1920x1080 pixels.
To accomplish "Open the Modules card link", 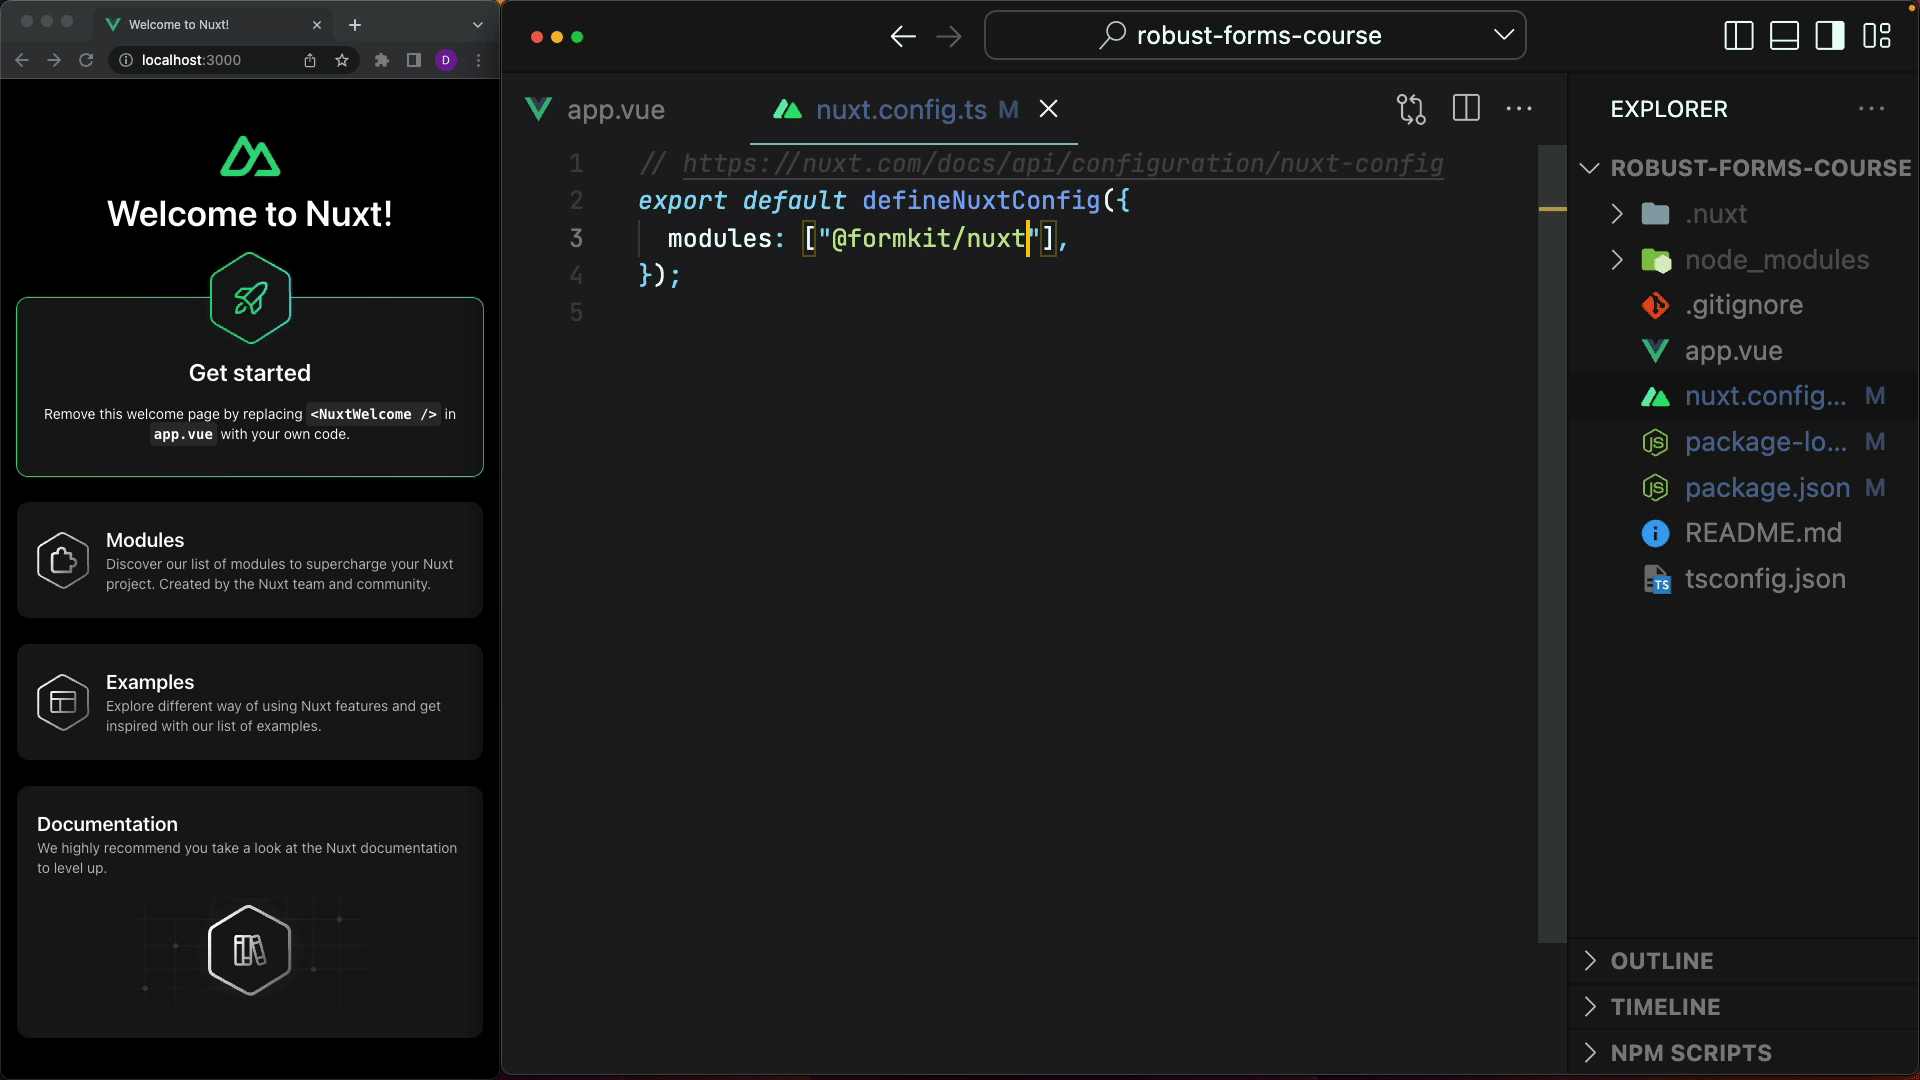I will click(x=250, y=560).
